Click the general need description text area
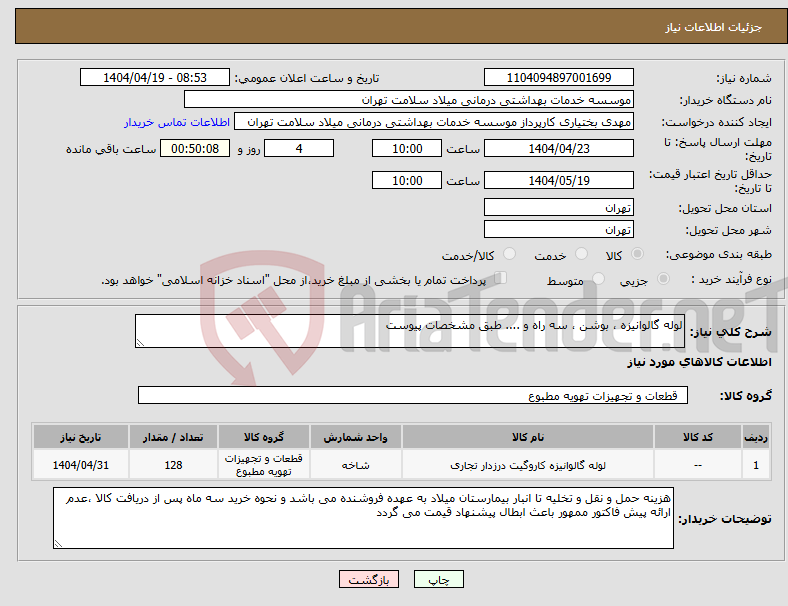788x606 pixels. 410,331
